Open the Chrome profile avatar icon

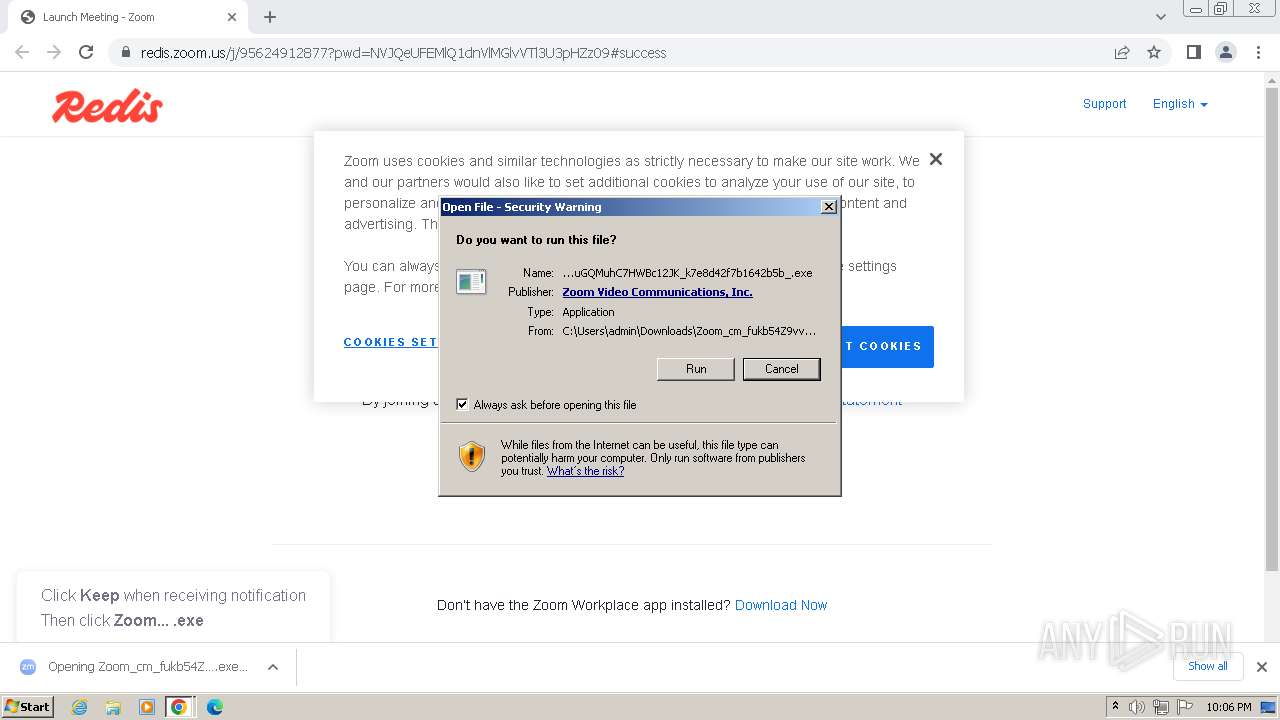1225,52
